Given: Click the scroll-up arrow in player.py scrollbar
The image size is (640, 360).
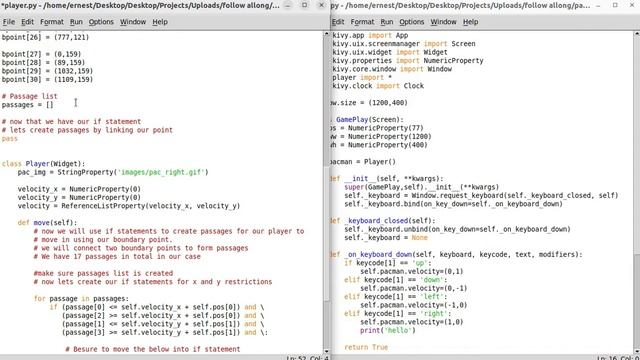Looking at the screenshot, I should click(327, 35).
